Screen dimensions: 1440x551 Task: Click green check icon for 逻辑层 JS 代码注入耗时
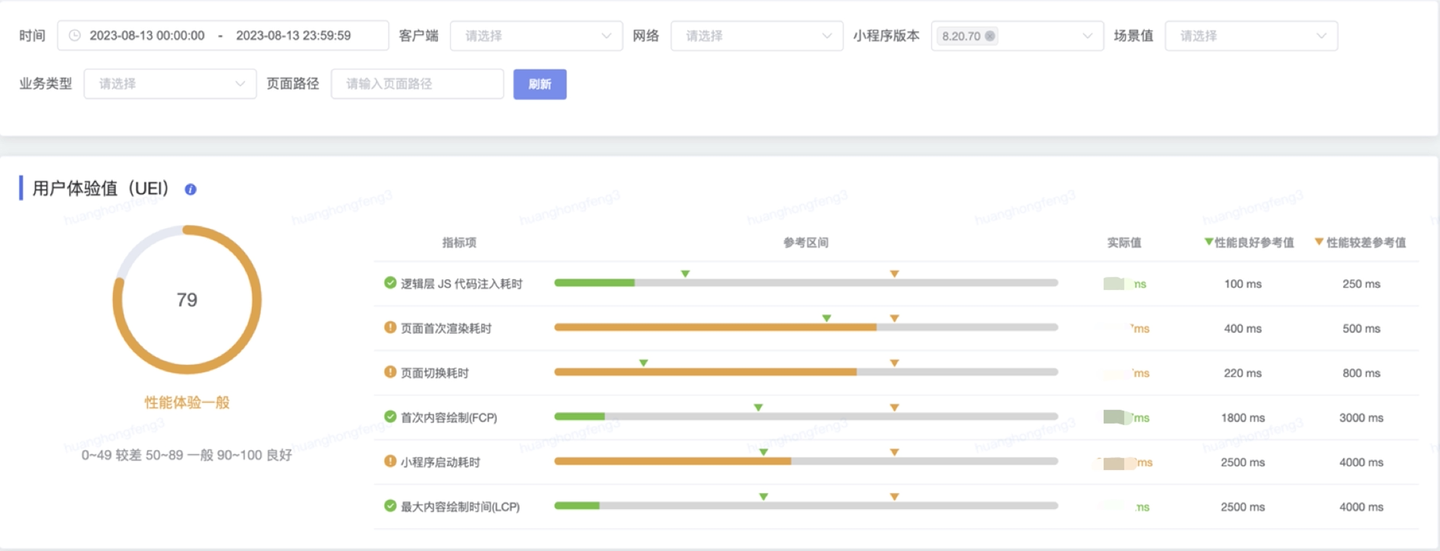(x=390, y=283)
